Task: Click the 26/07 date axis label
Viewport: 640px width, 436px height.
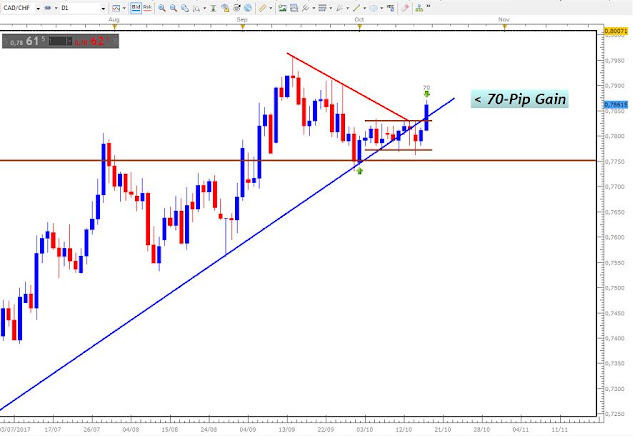Action: (92, 429)
